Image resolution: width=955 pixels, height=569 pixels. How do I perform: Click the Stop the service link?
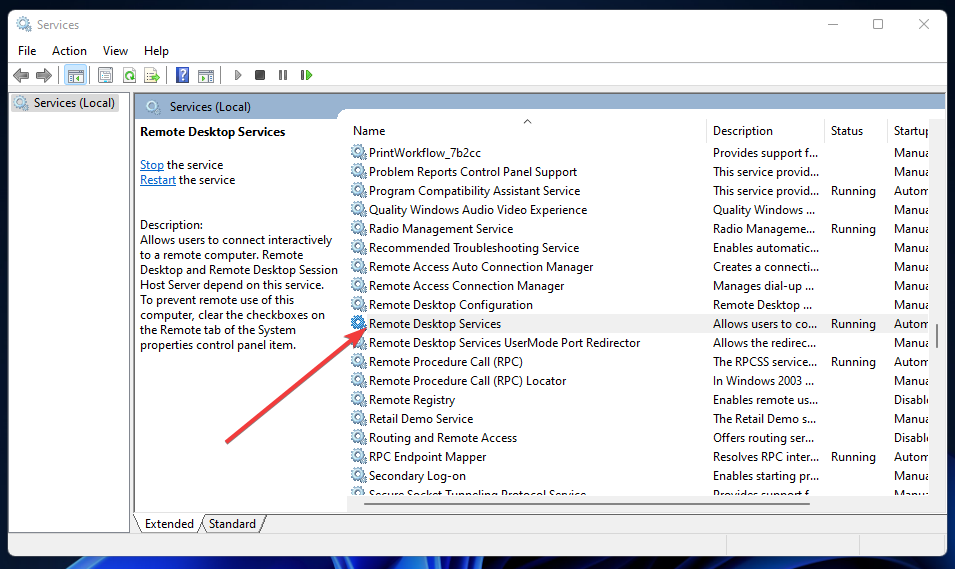(x=152, y=165)
